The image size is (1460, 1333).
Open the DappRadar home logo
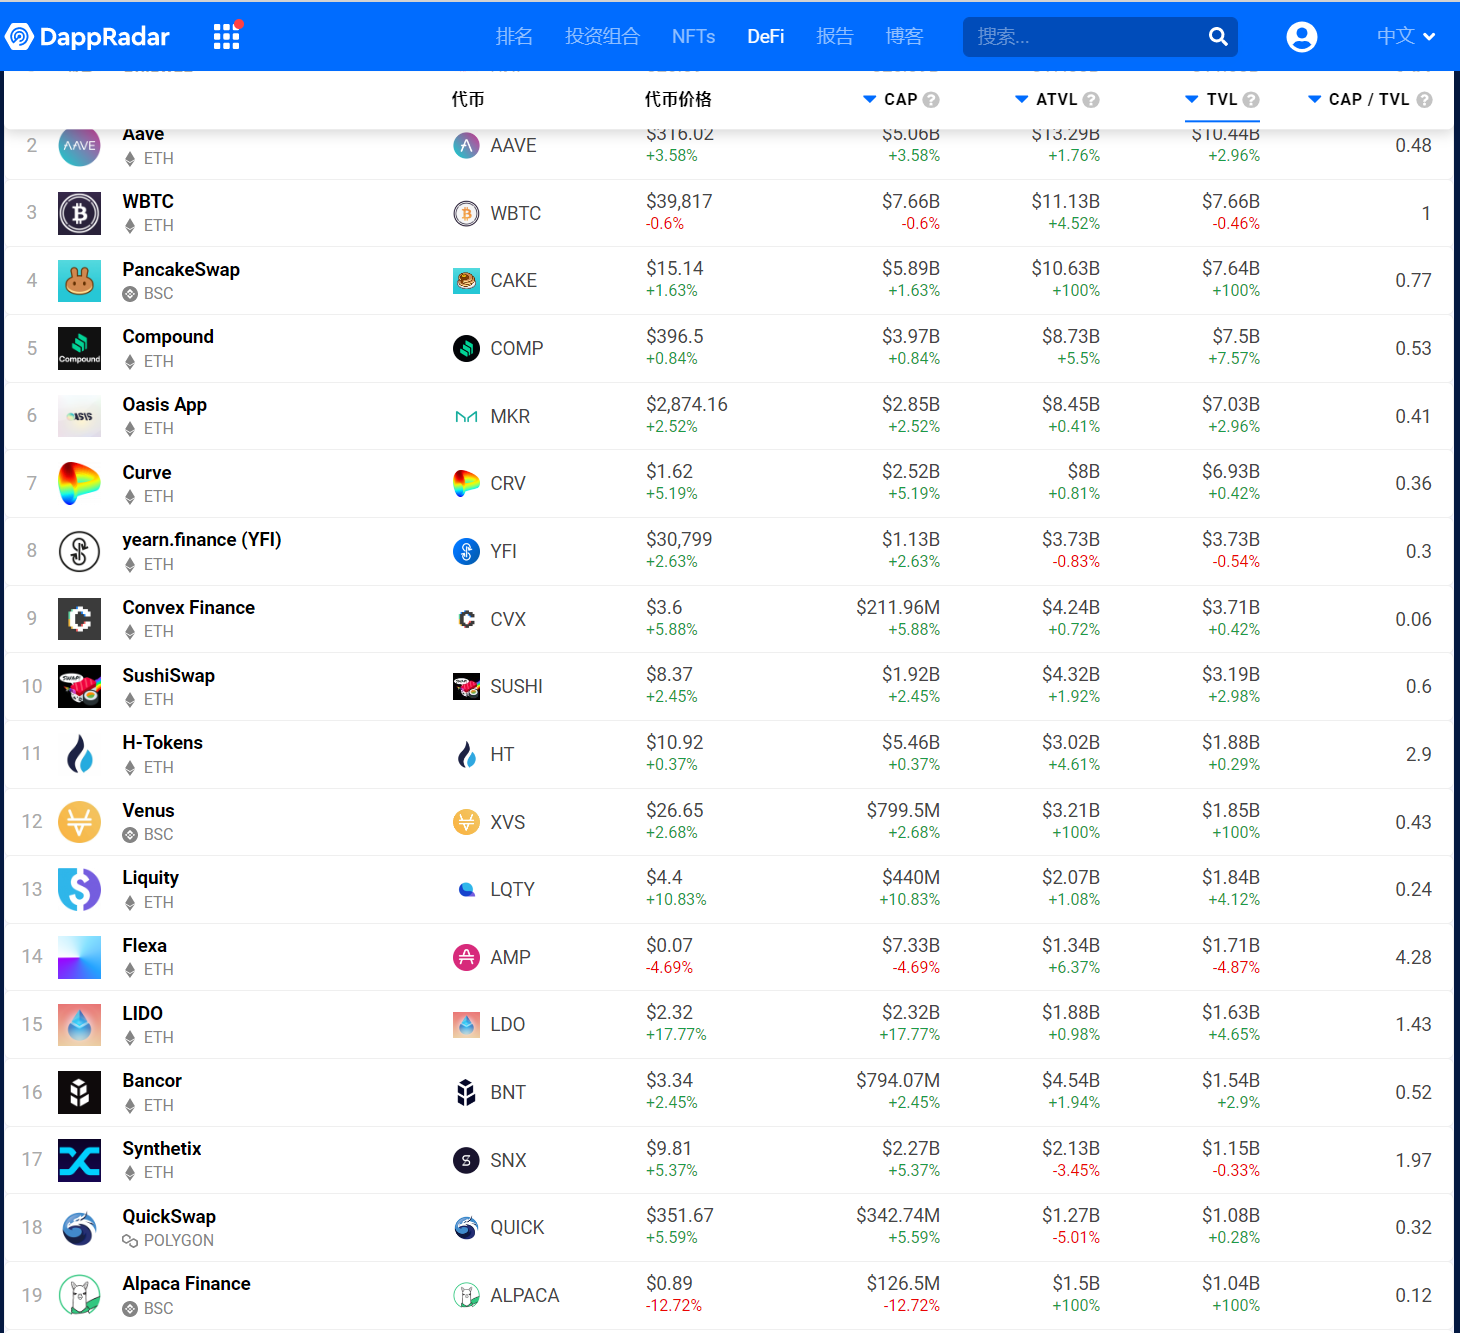pos(88,37)
